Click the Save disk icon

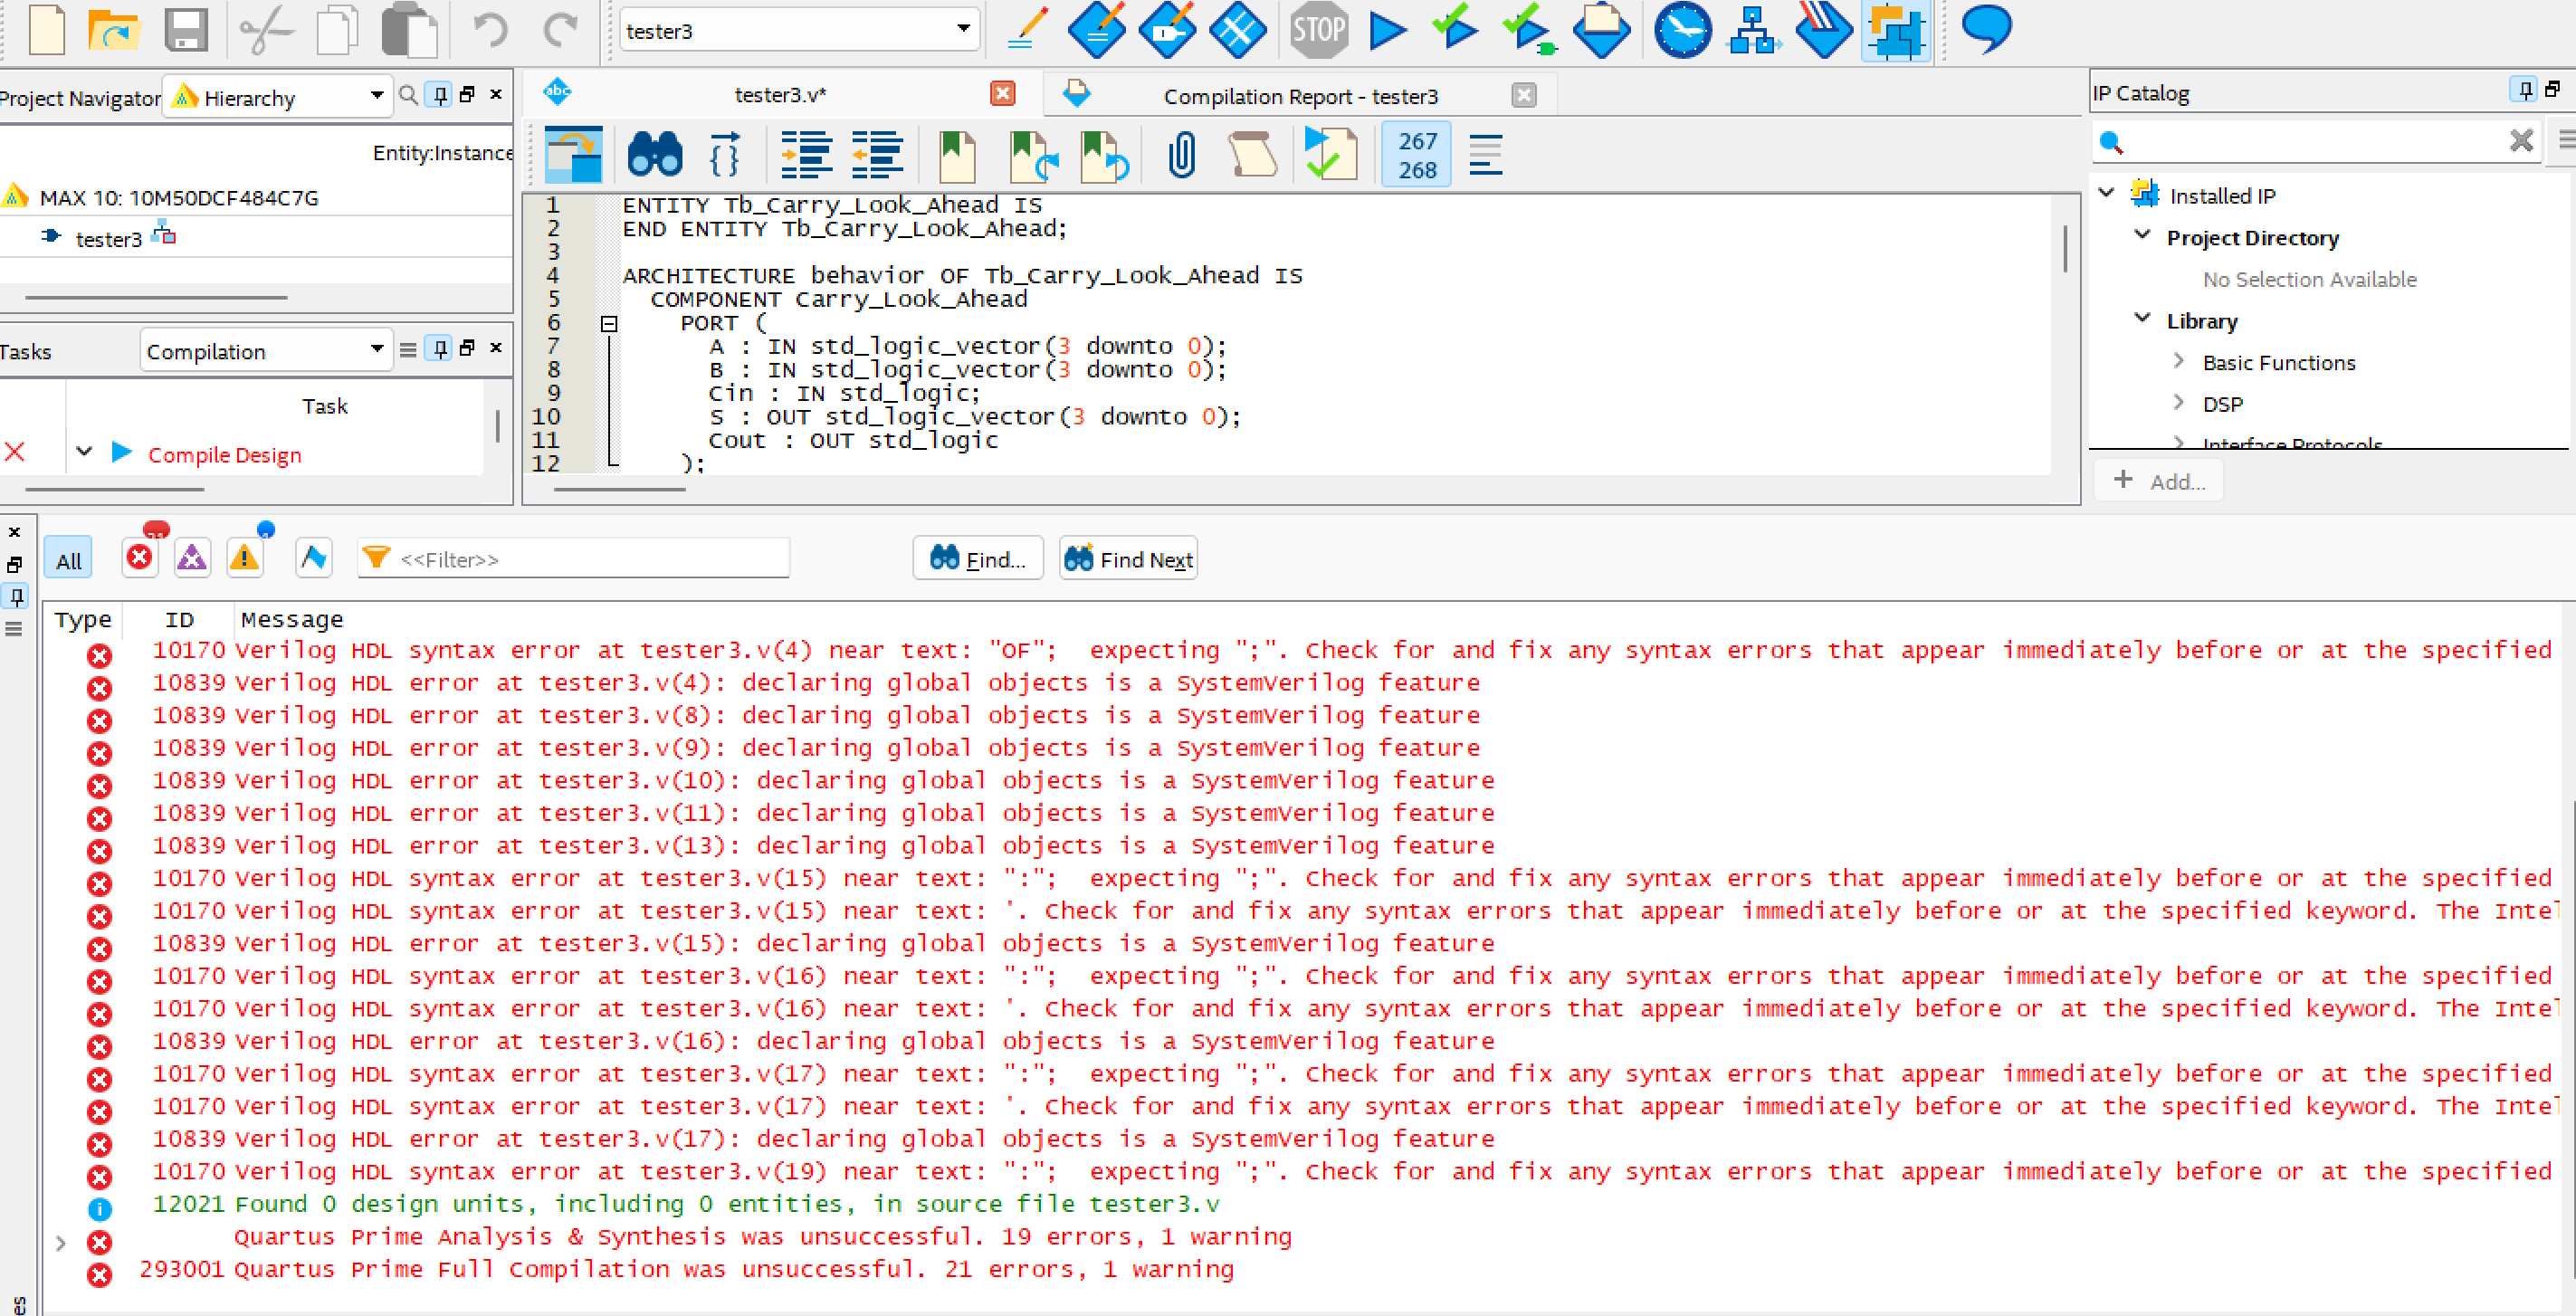click(186, 30)
